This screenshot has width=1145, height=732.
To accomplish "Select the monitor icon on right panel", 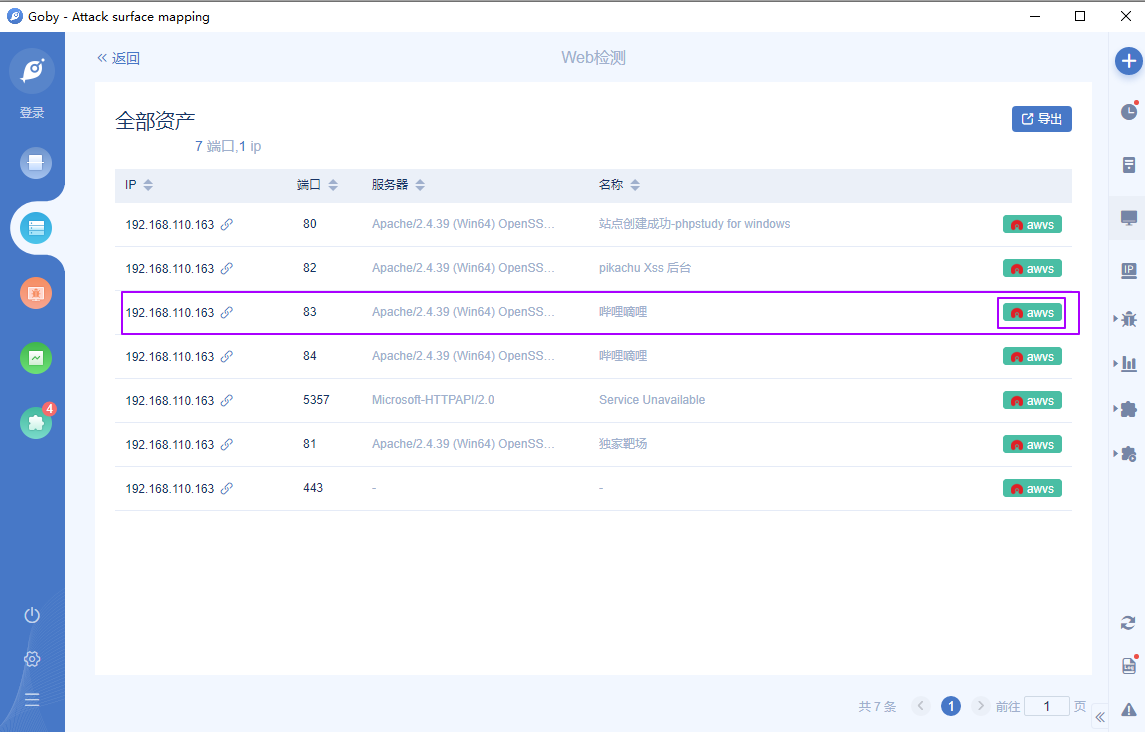I will 1129,218.
